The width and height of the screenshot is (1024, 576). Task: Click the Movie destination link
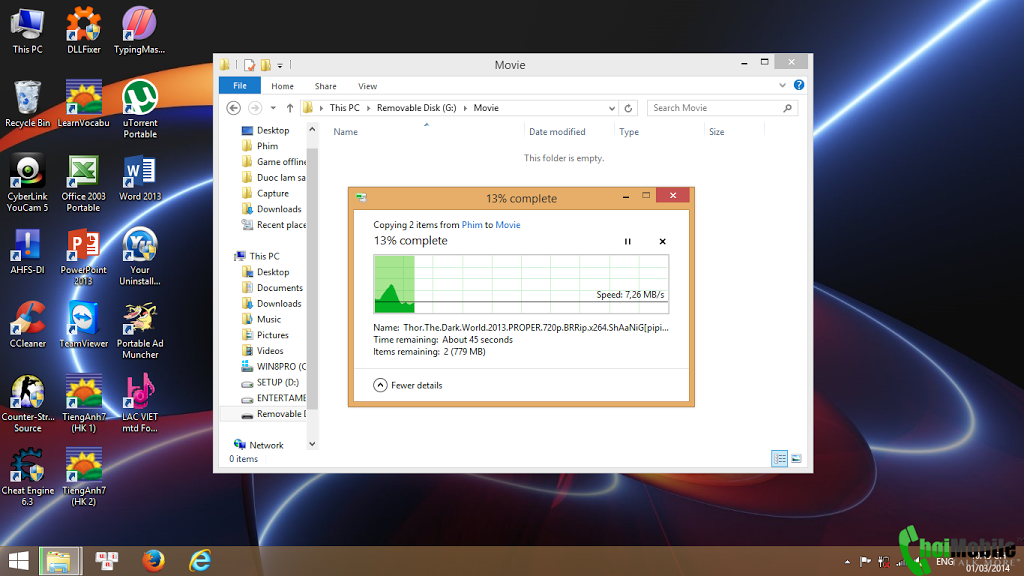(508, 225)
